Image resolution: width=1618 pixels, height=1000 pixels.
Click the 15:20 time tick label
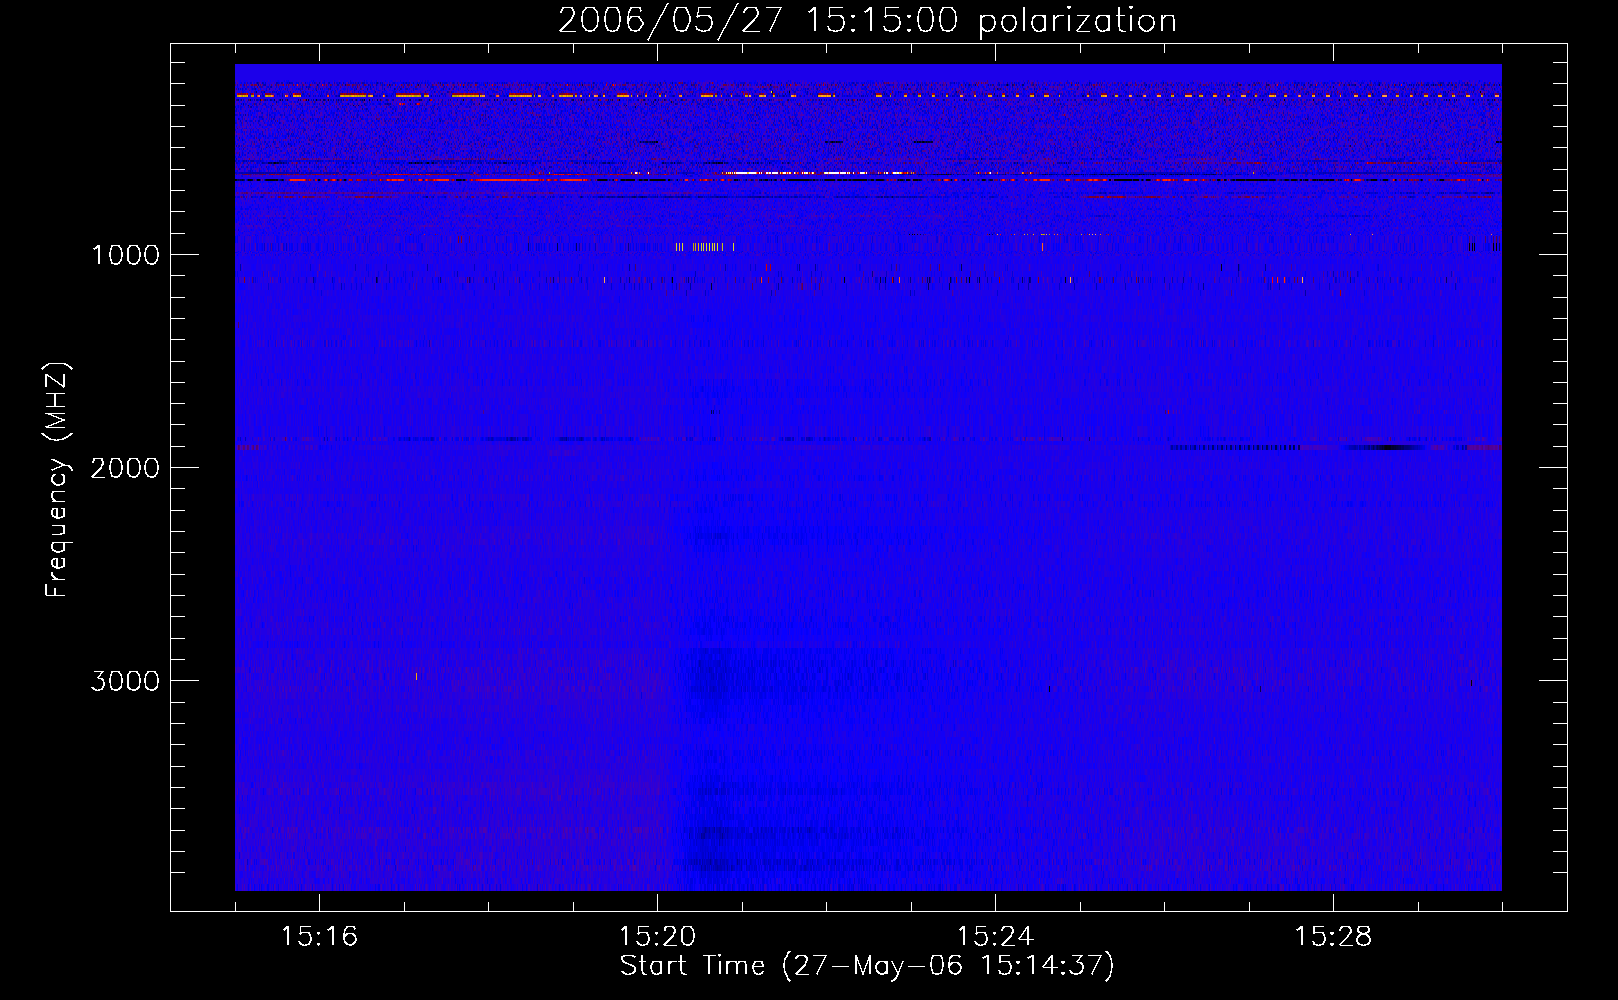(657, 936)
